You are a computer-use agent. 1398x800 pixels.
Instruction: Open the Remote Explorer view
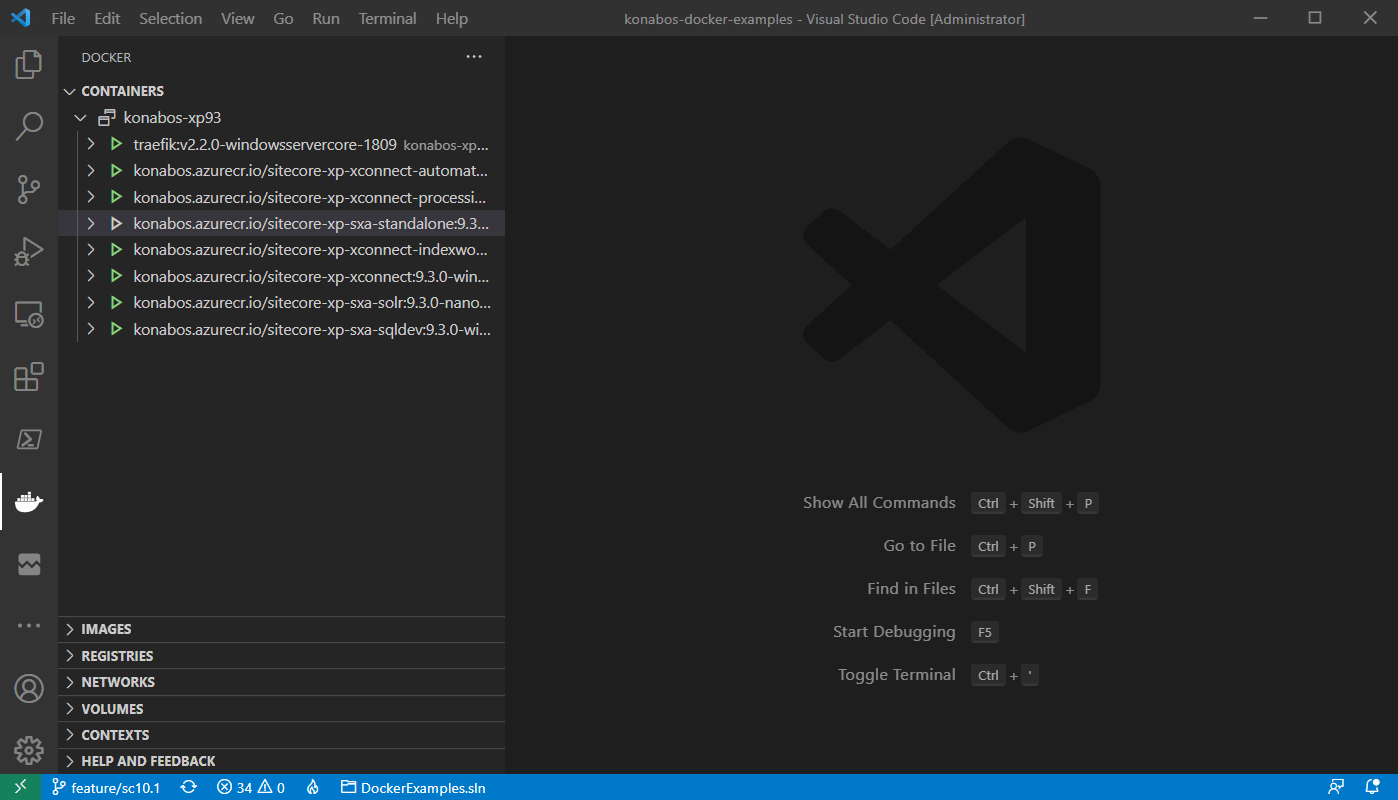pyautogui.click(x=29, y=315)
